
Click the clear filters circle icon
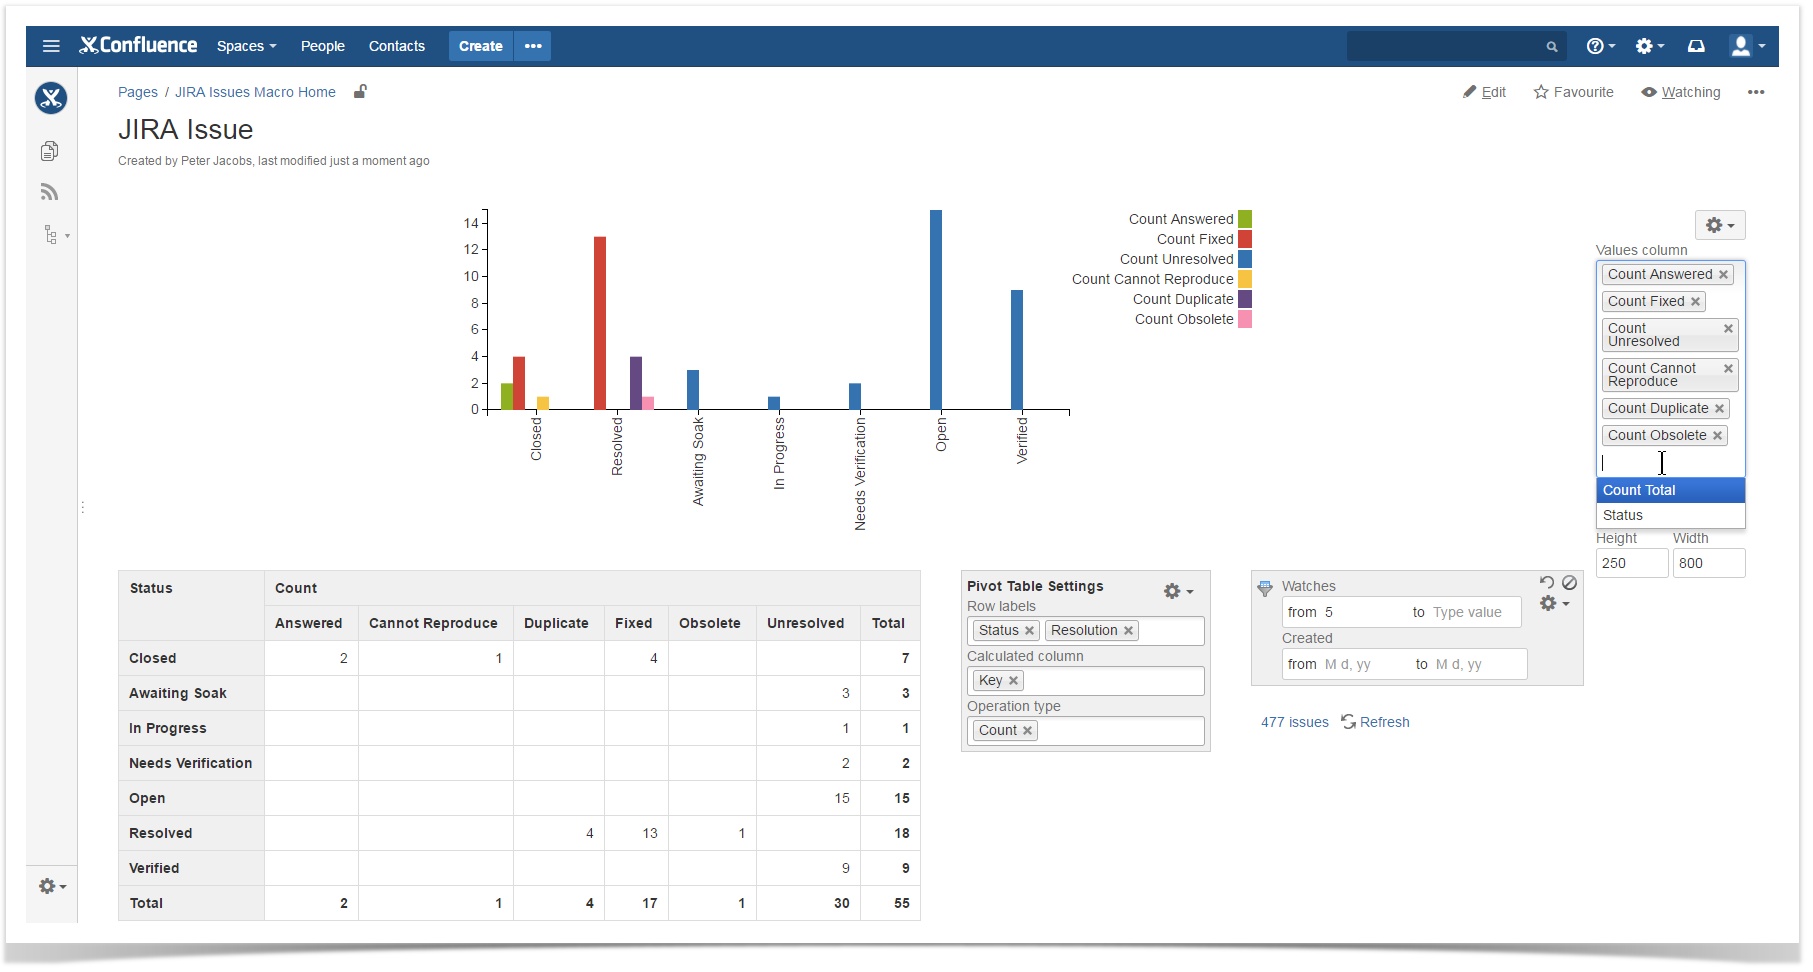tap(1570, 583)
